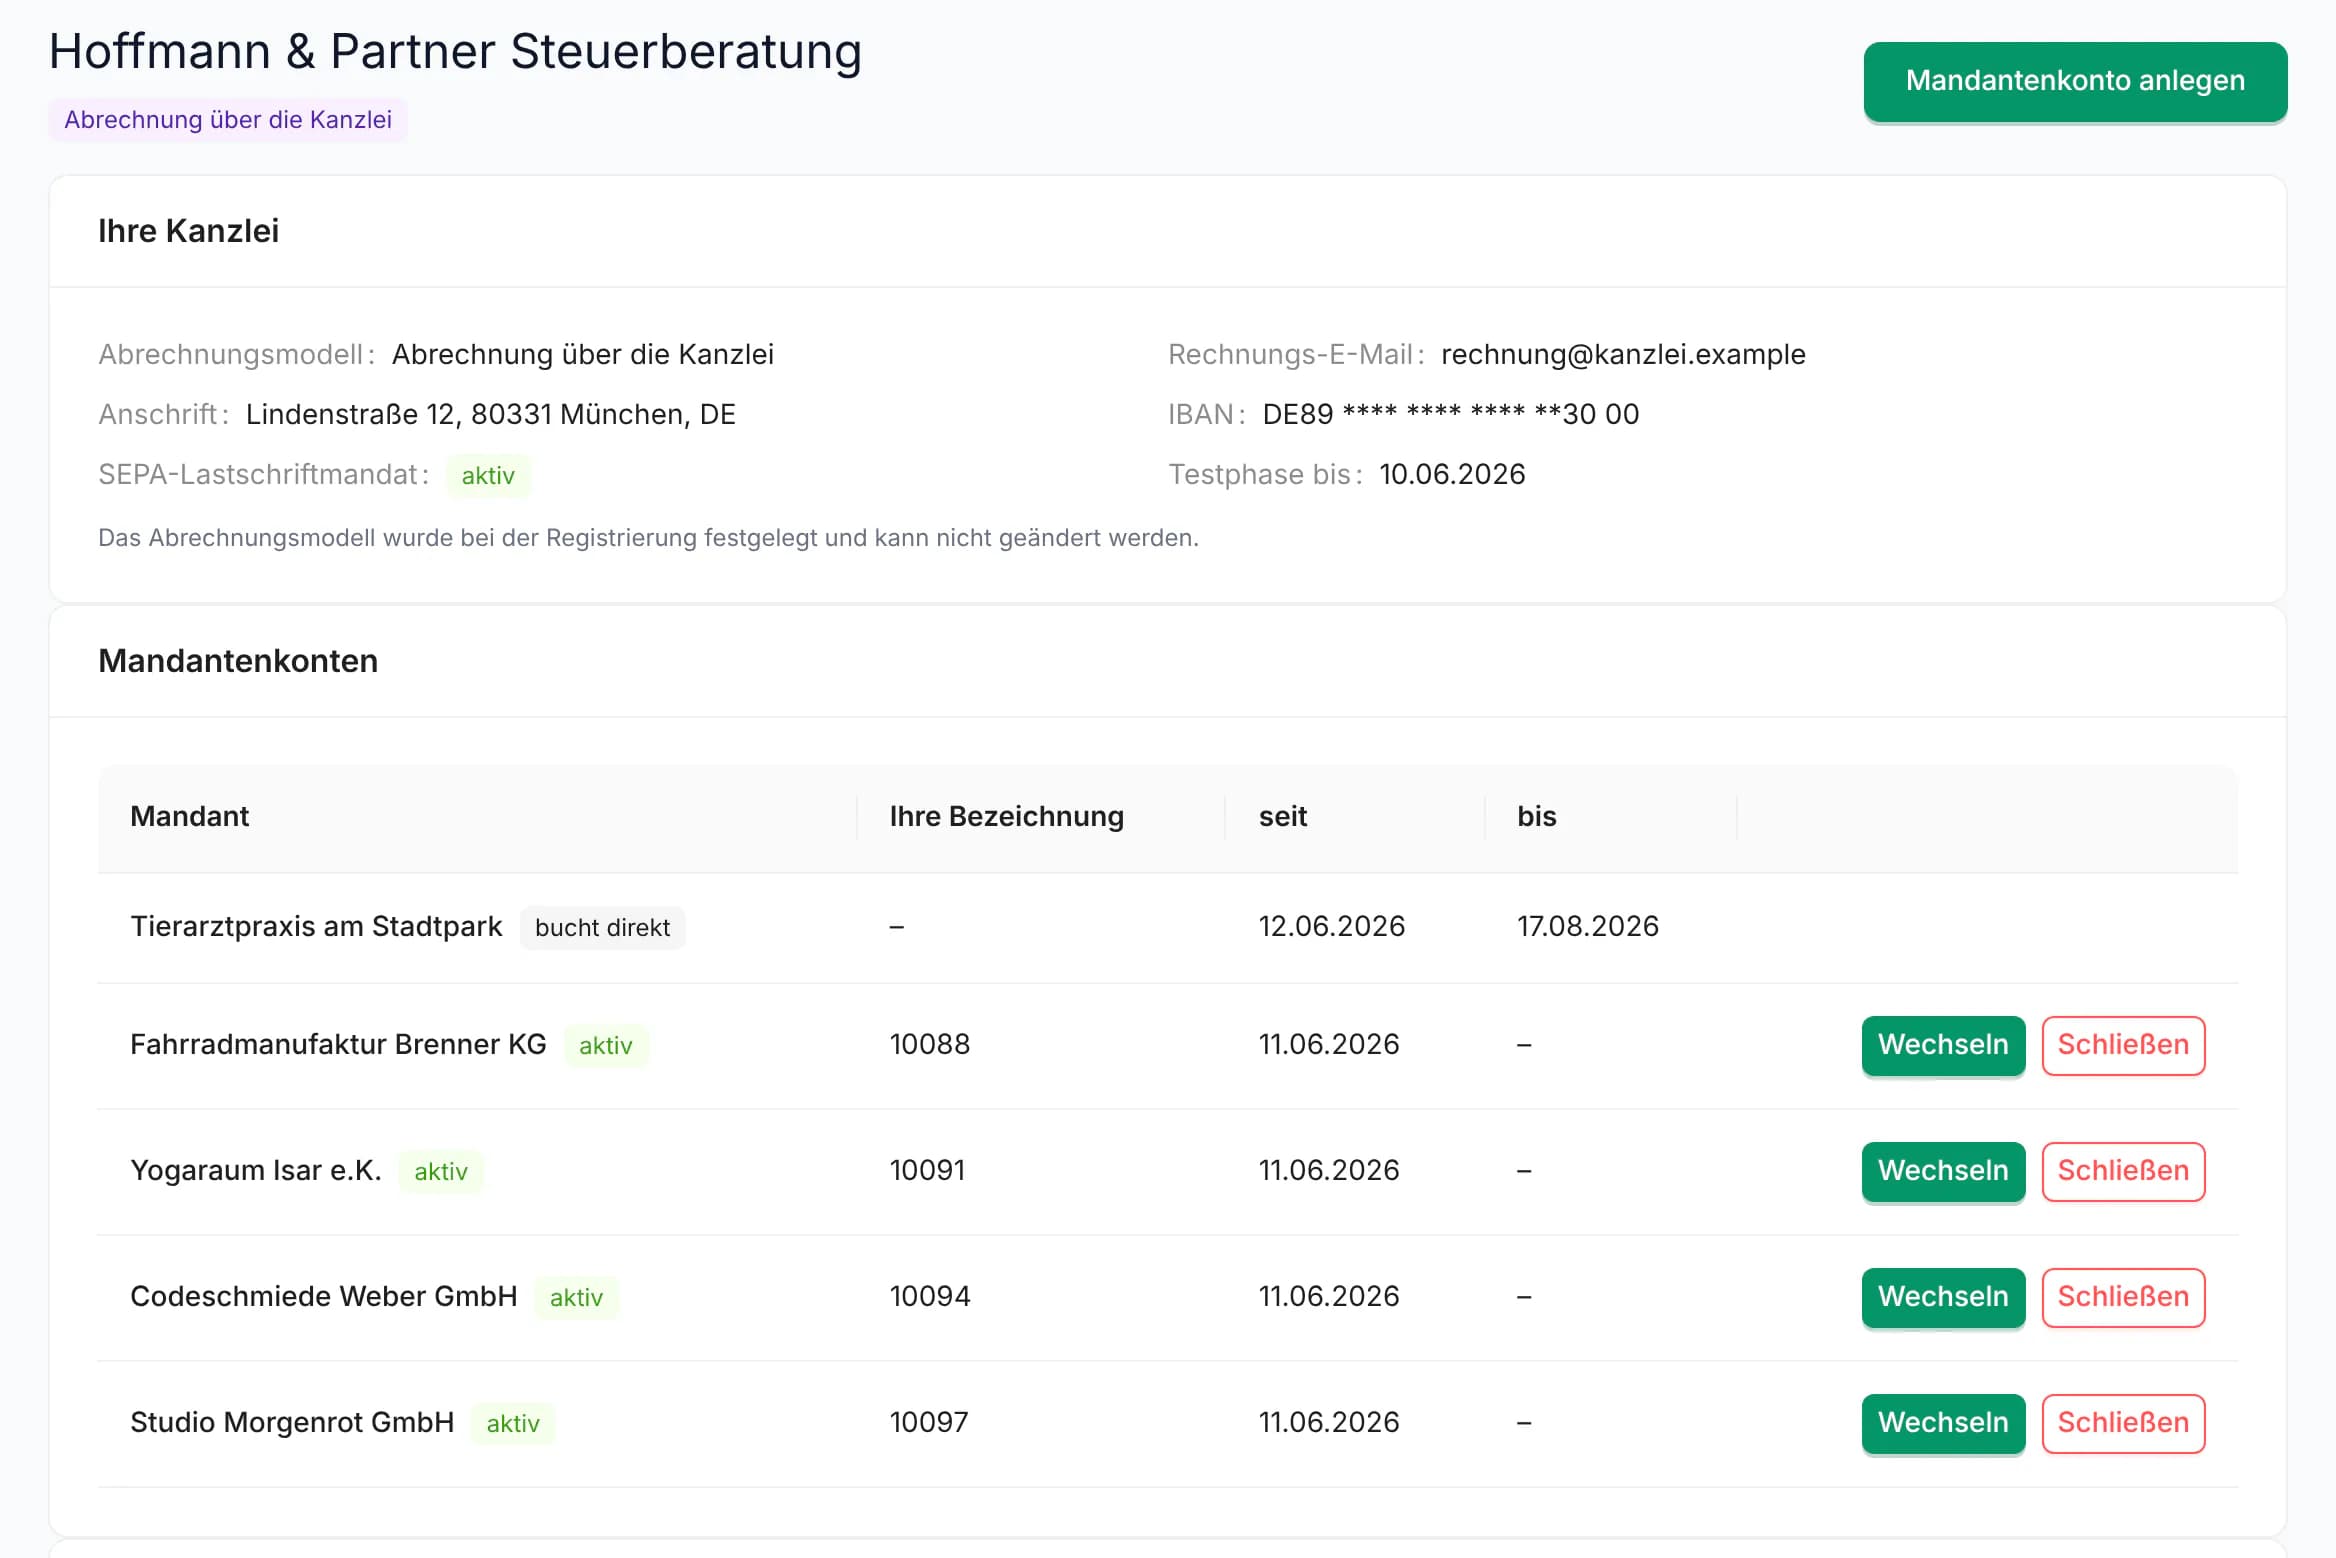Click the 'bucht direkt' badge
This screenshot has height=1558, width=2336.
(x=602, y=928)
